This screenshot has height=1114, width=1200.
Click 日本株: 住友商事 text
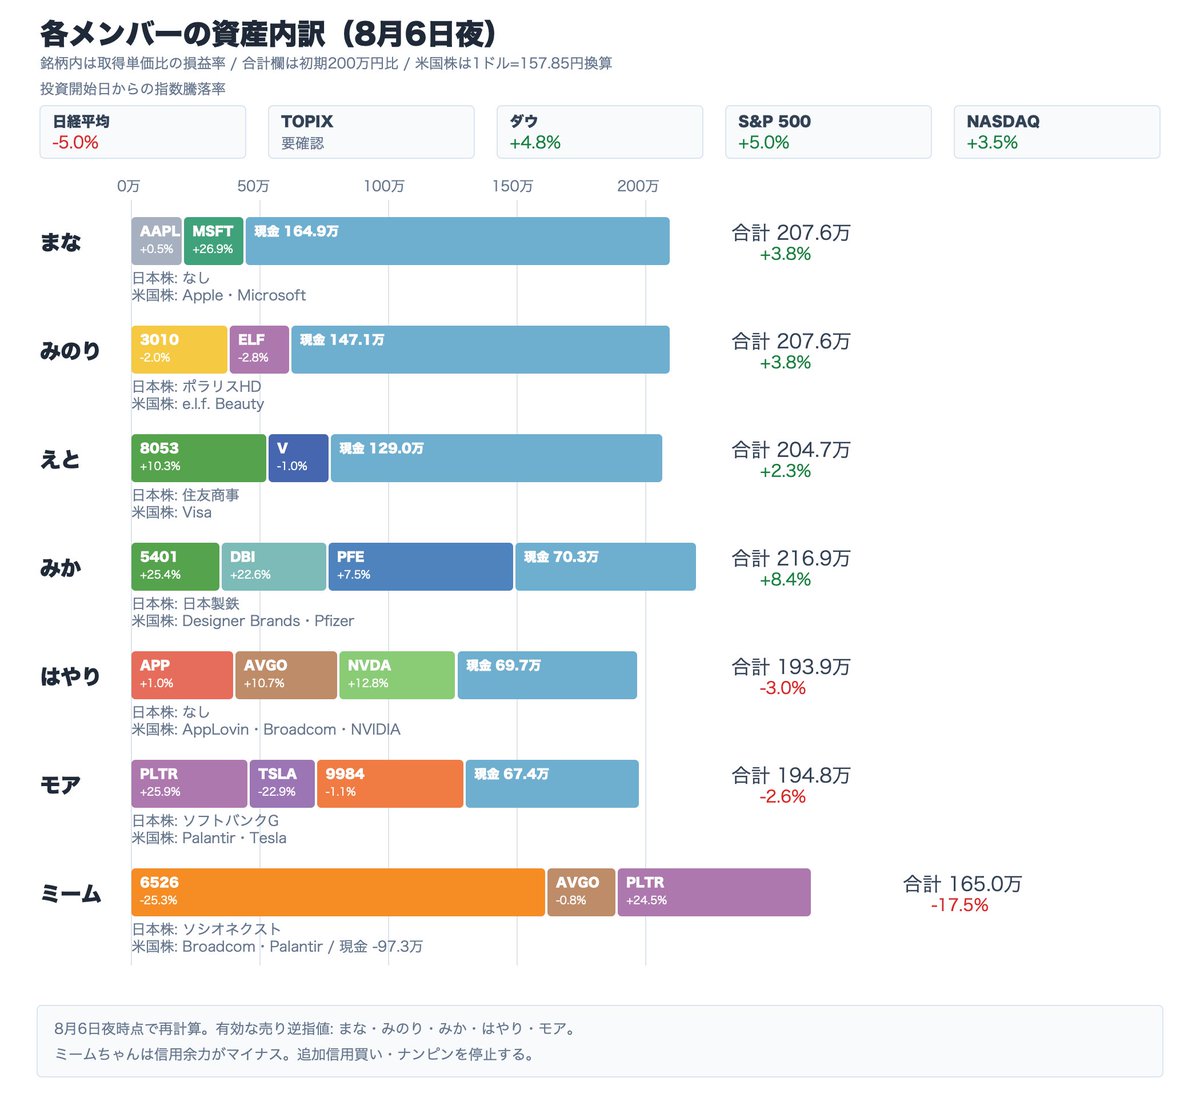186,495
